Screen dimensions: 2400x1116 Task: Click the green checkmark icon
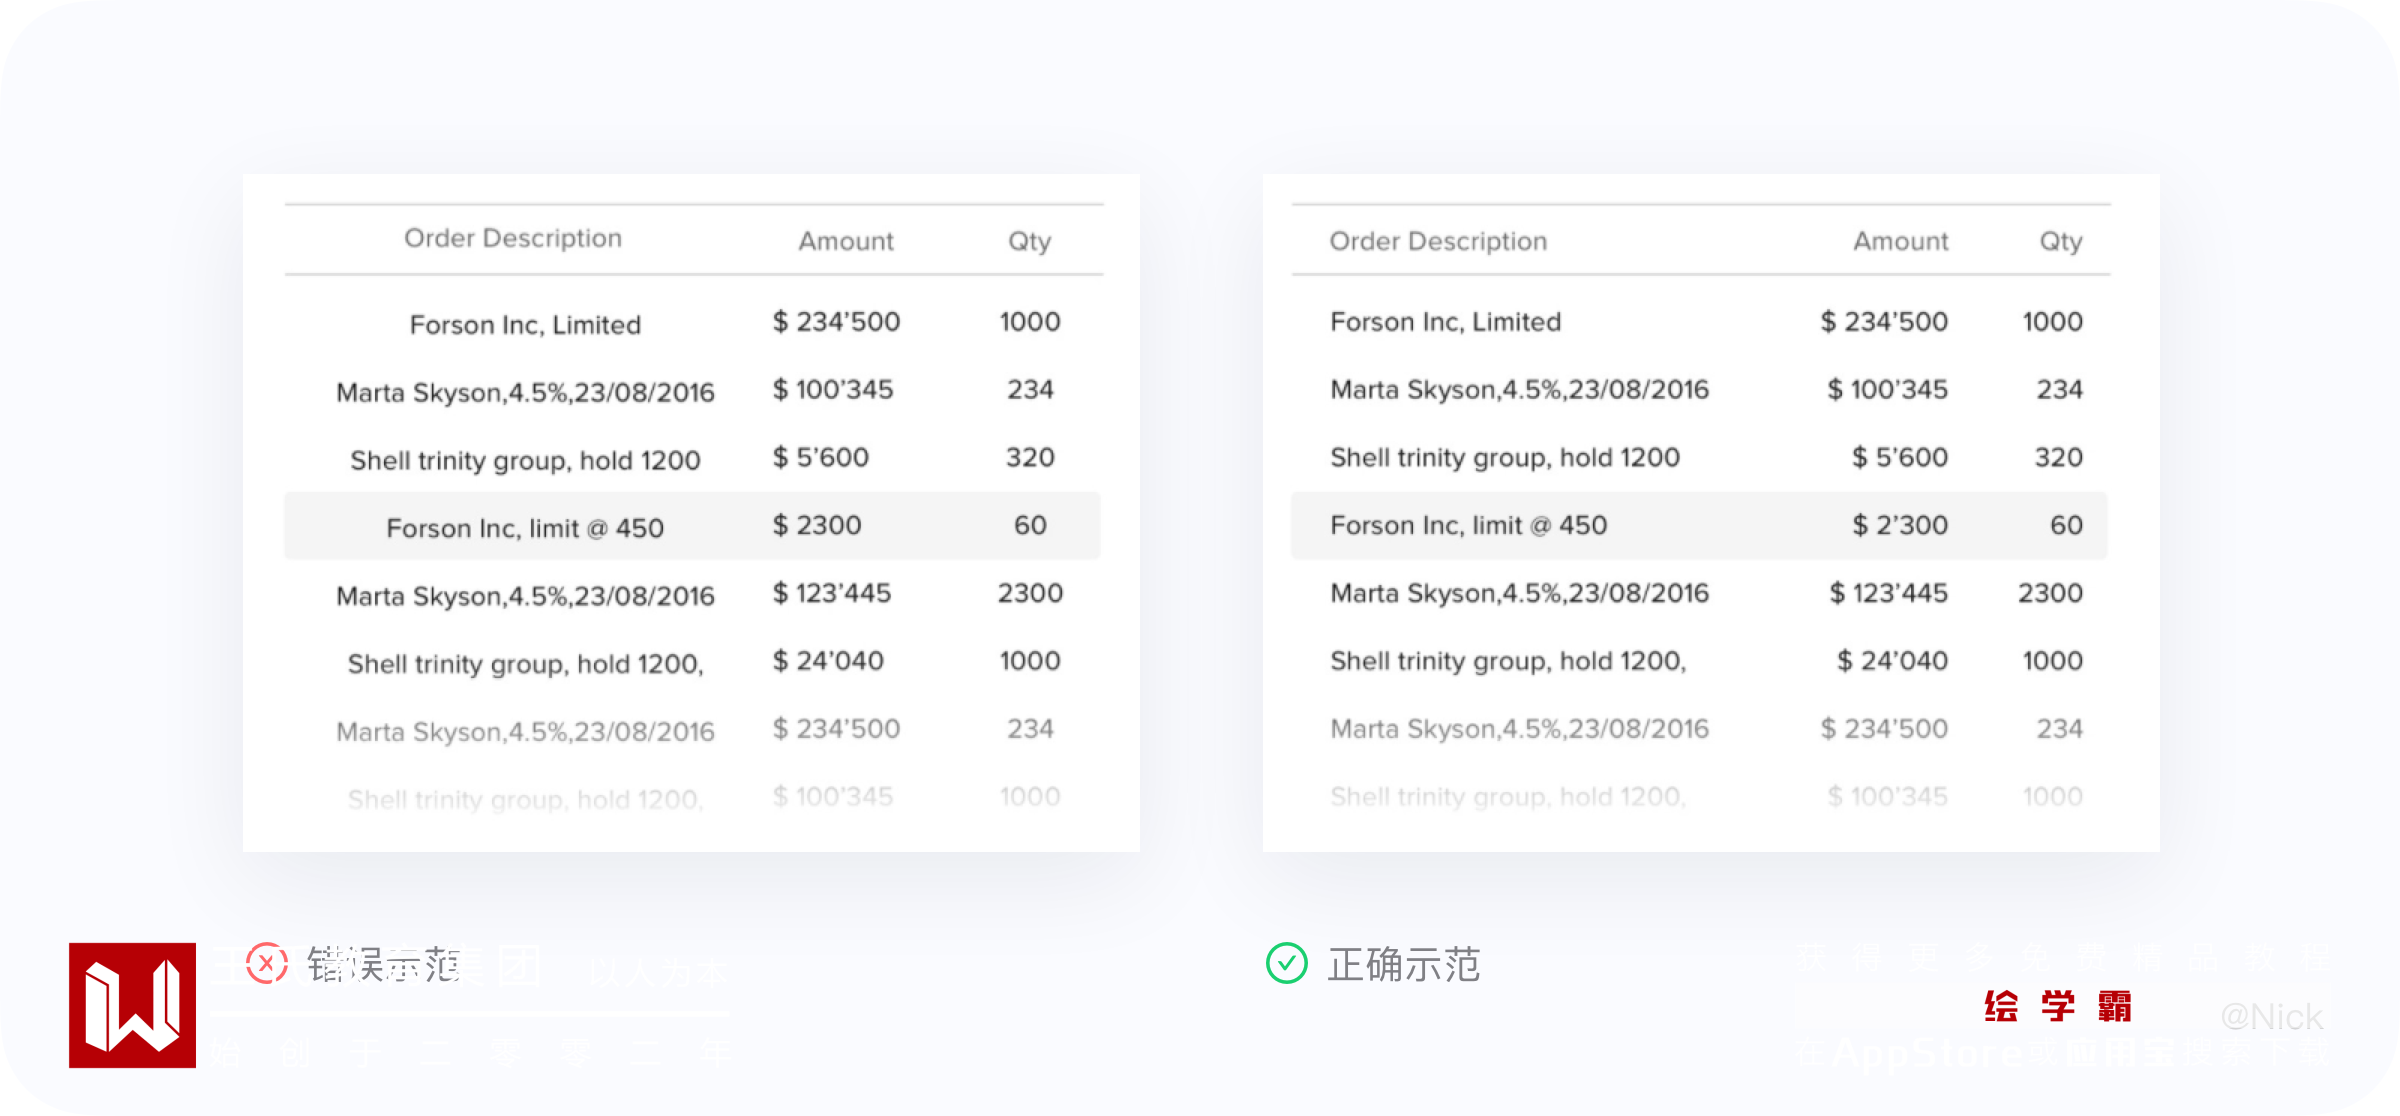point(1286,964)
